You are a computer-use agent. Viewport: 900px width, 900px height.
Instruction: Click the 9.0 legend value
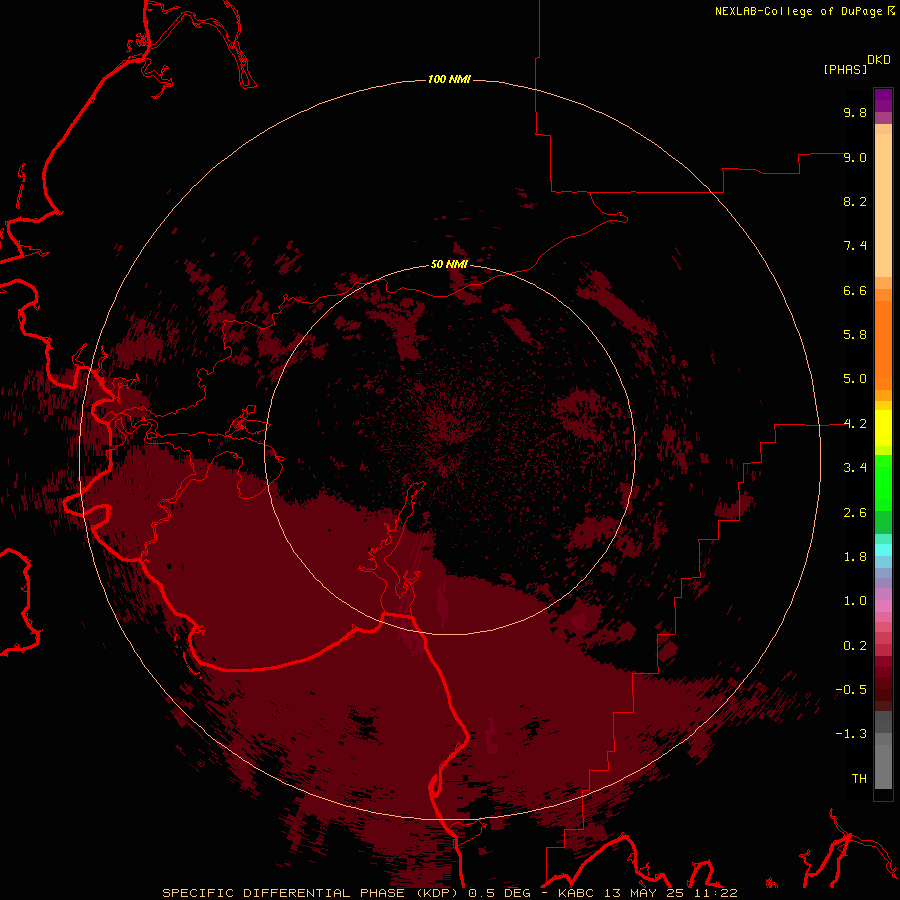tap(855, 157)
